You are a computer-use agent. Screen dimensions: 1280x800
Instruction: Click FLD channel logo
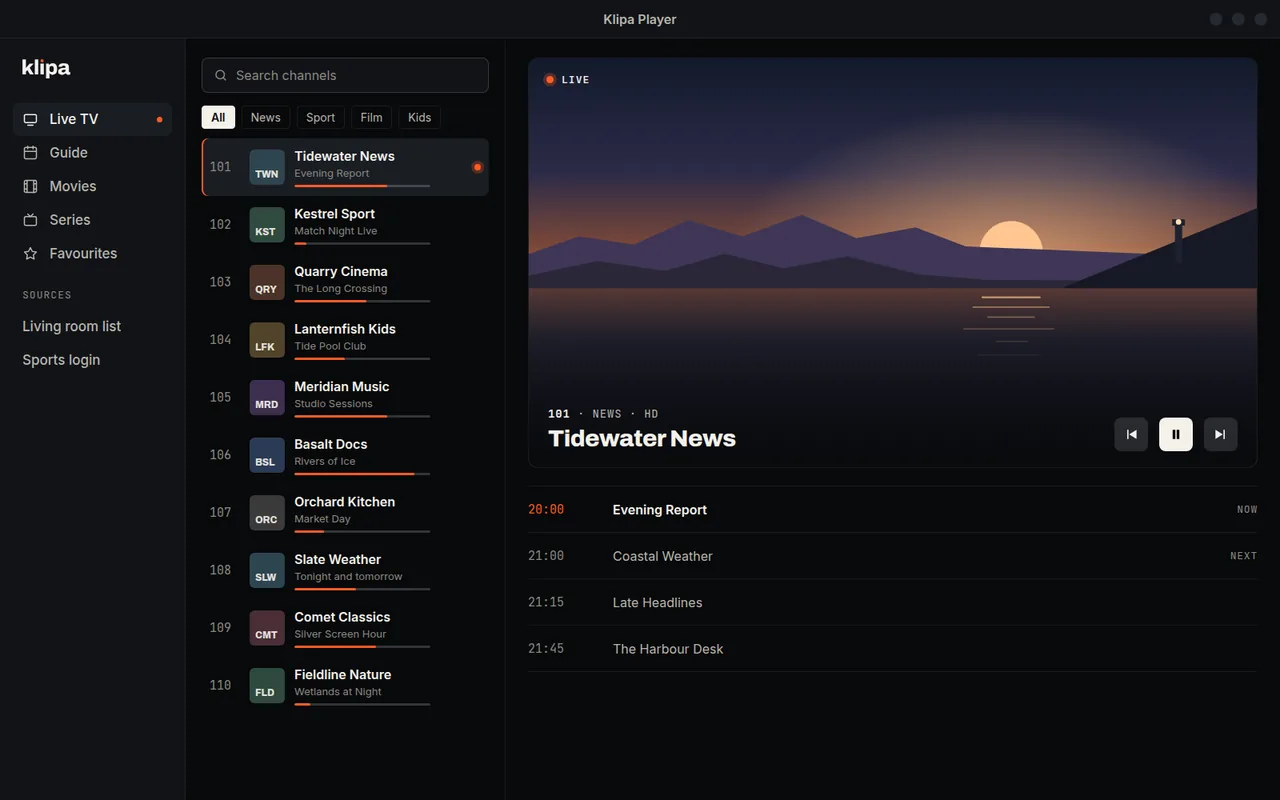click(x=267, y=685)
